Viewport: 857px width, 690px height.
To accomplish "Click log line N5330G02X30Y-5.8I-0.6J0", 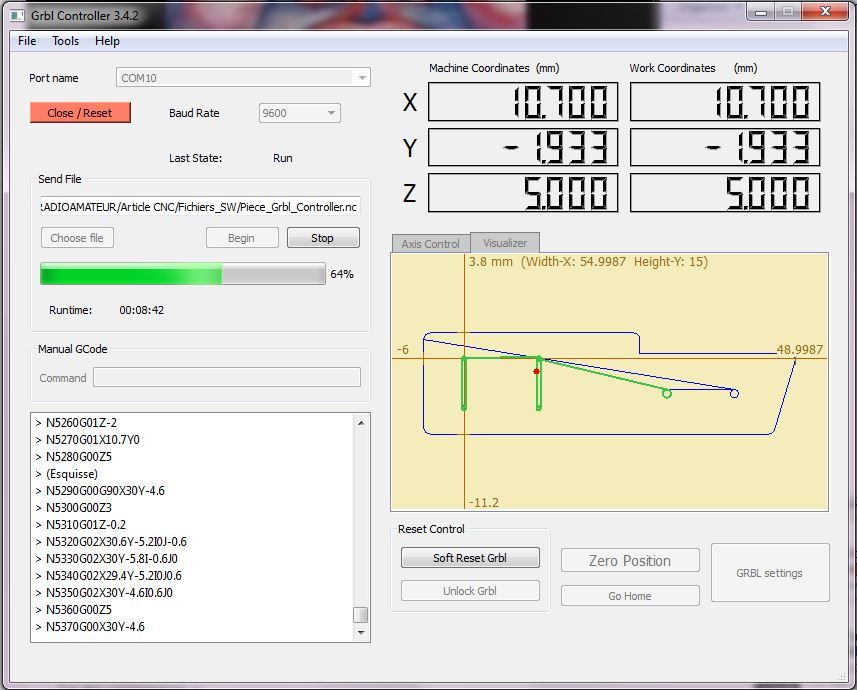I will coord(111,558).
